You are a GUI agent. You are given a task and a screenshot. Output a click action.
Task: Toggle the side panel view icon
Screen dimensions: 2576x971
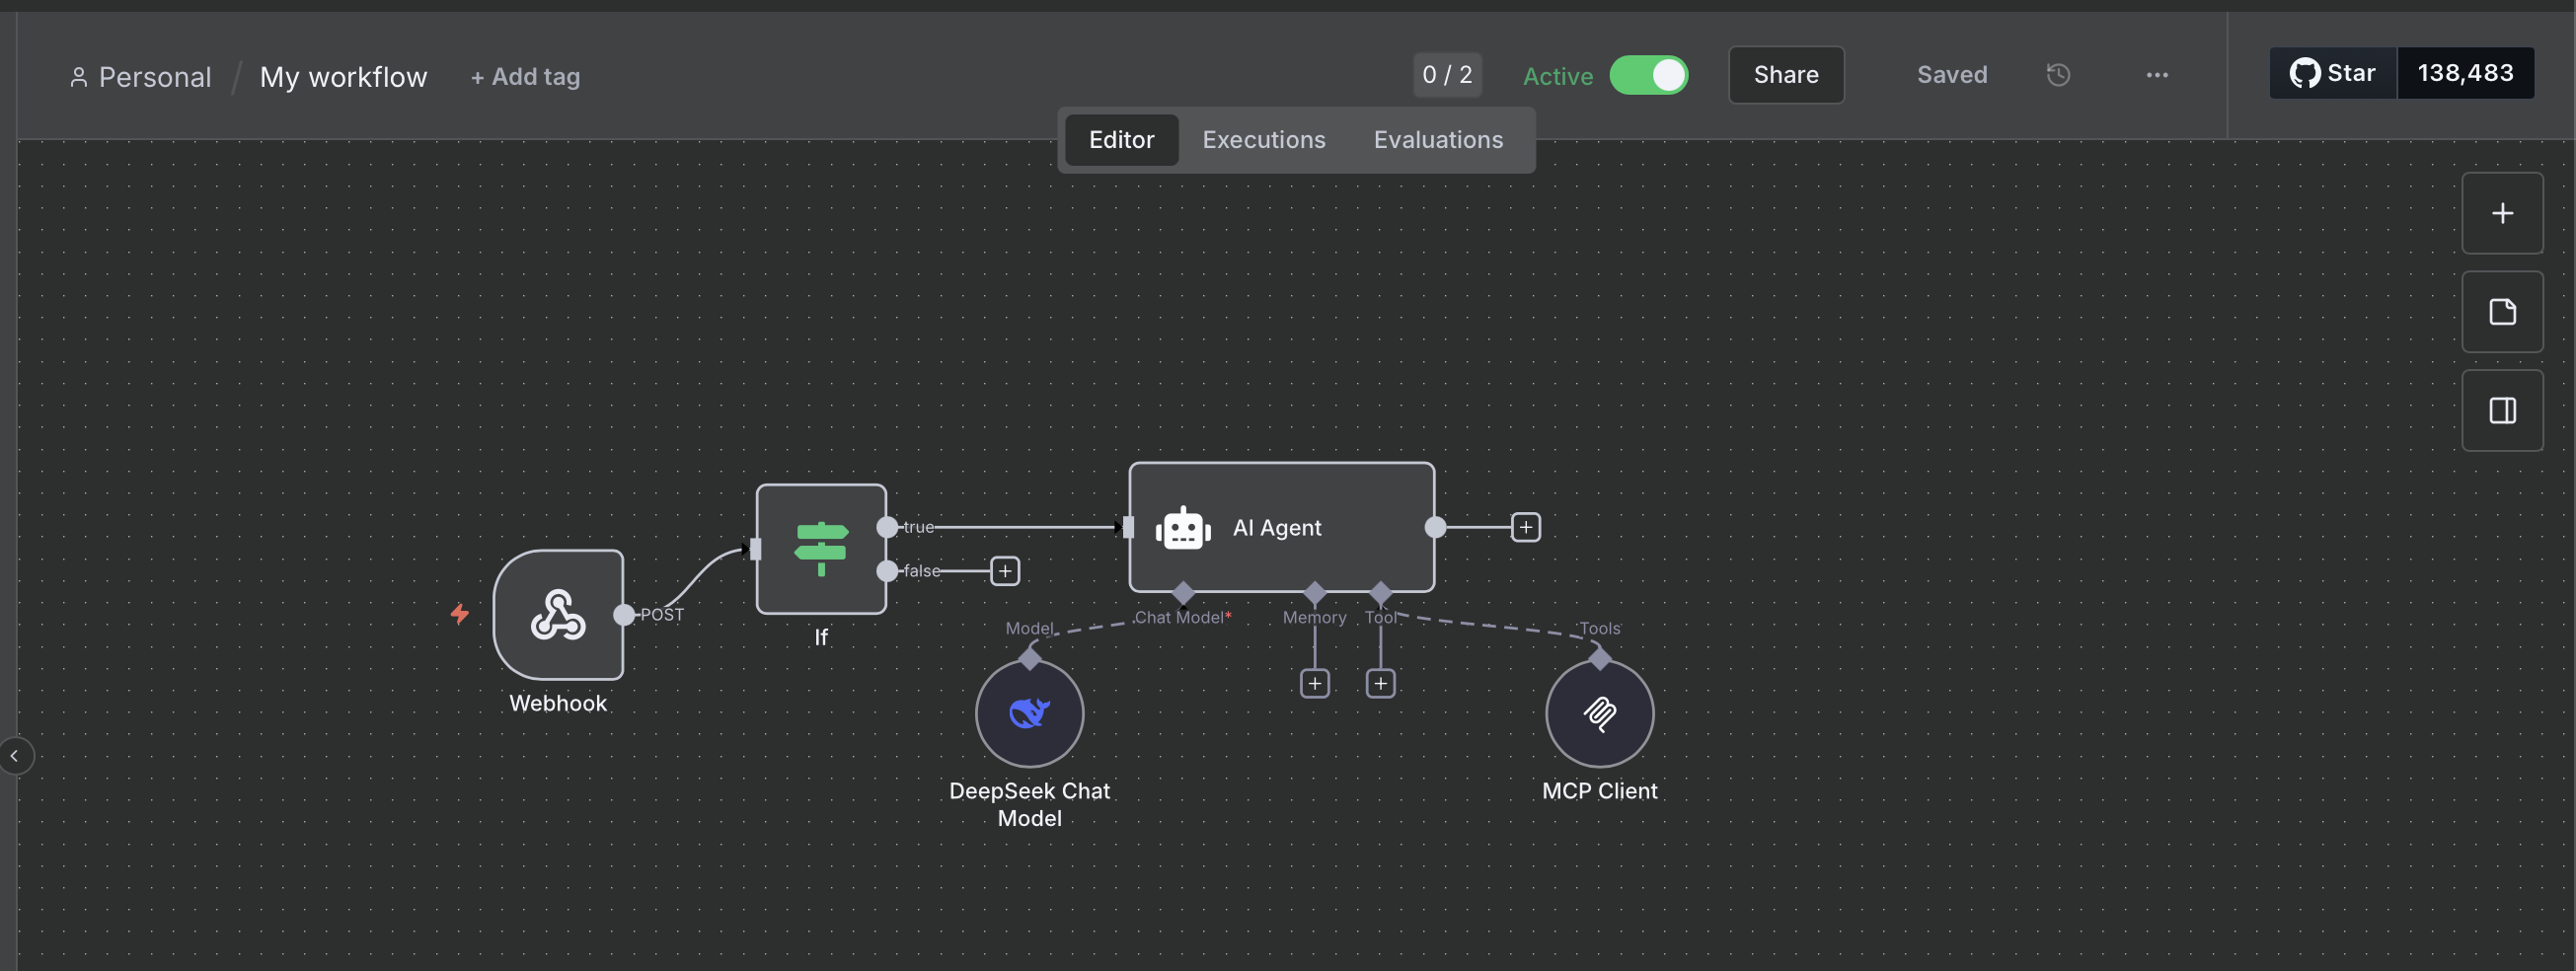pos(2502,410)
